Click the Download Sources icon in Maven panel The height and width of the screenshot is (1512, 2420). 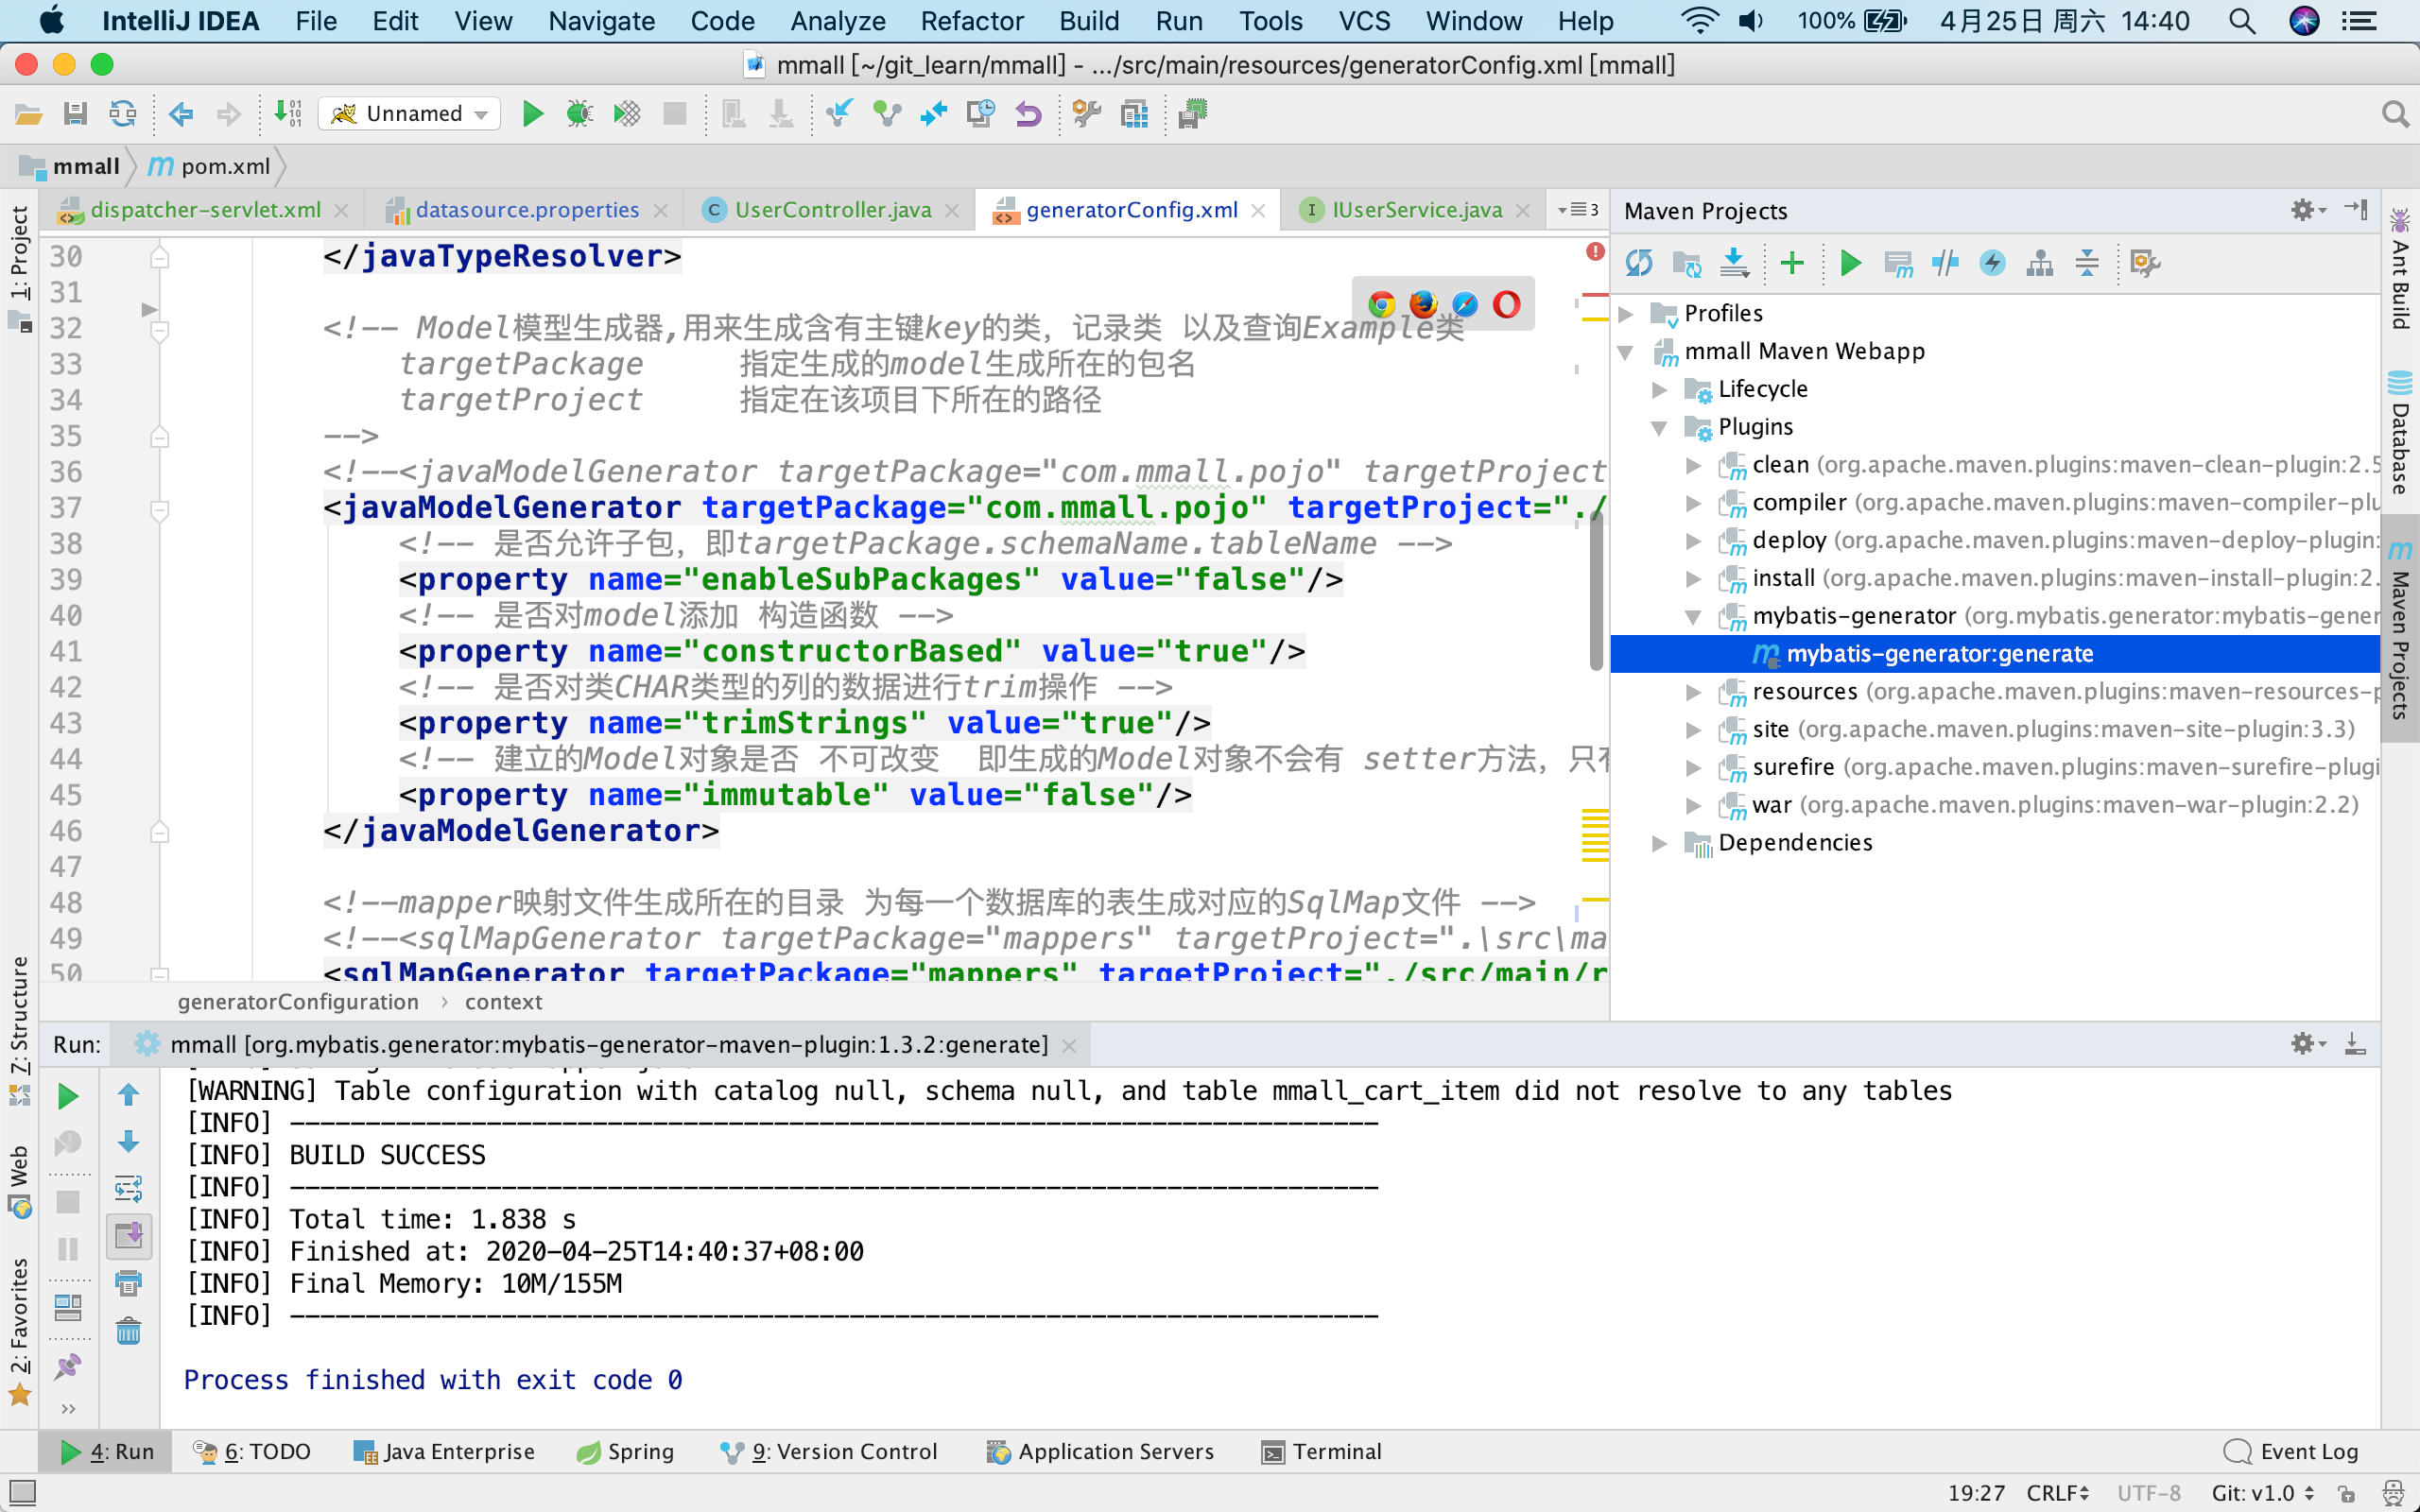click(x=1734, y=263)
